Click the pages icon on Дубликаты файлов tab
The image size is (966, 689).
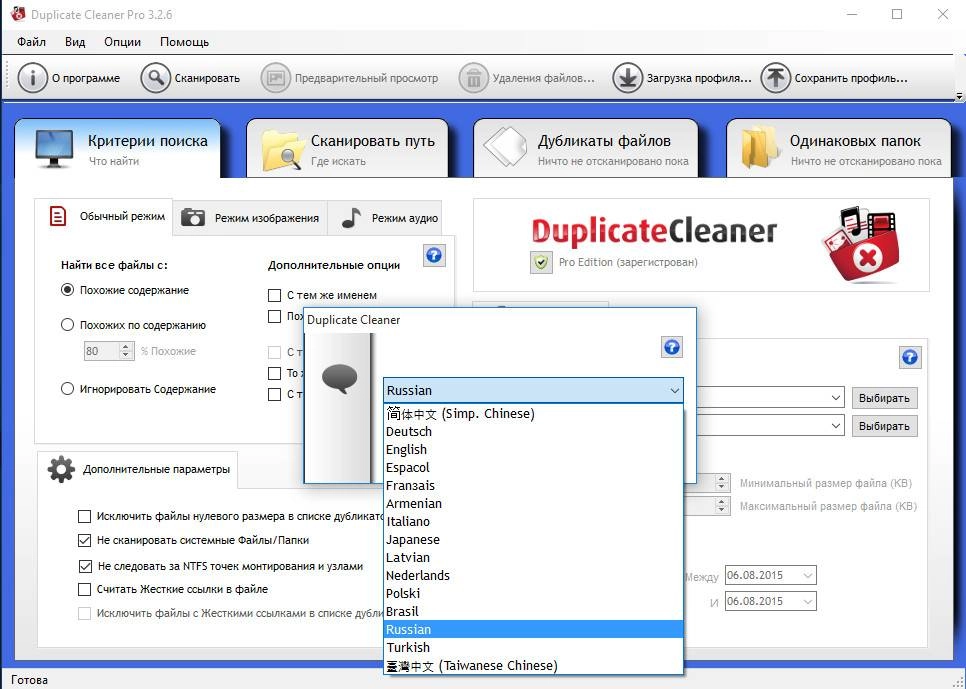tap(506, 147)
